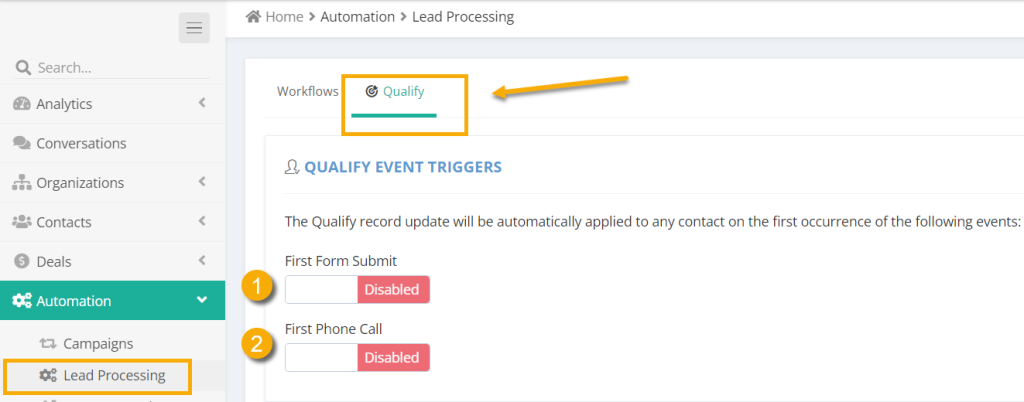
Task: Toggle the First Phone Call switch
Action: tap(357, 357)
